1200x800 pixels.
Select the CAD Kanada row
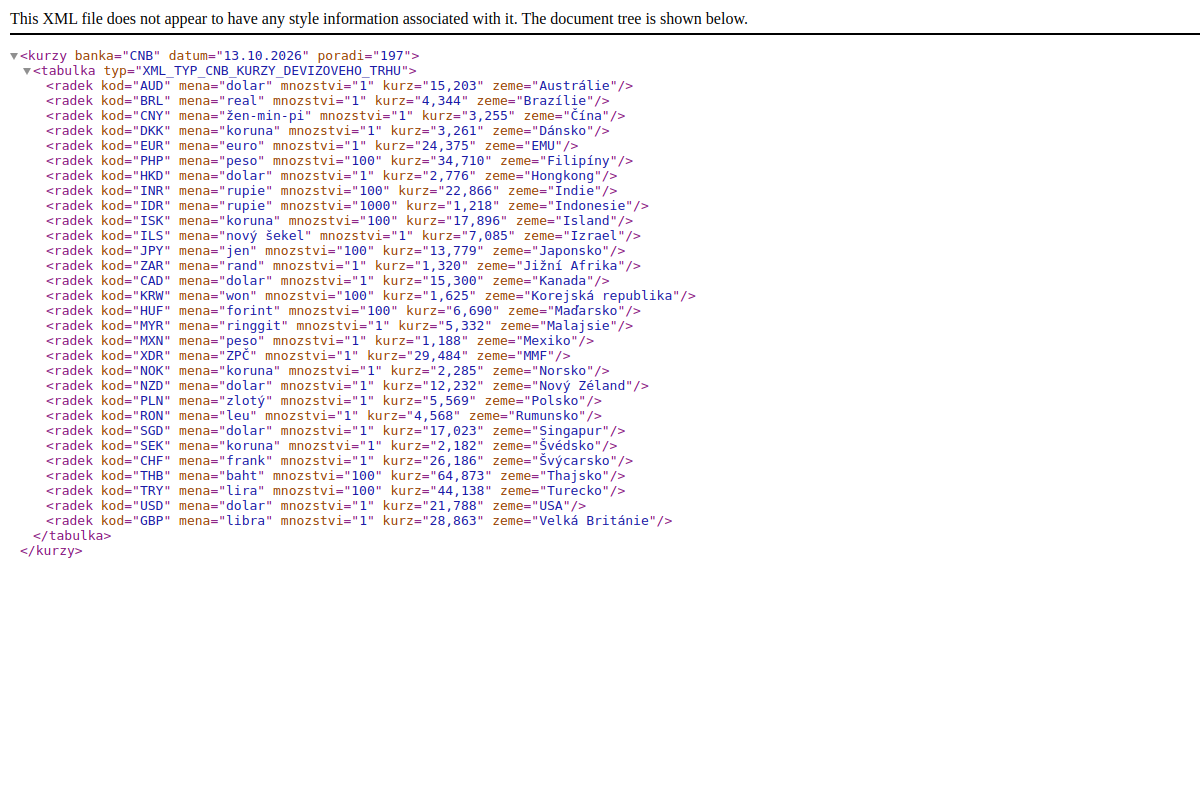pos(327,281)
